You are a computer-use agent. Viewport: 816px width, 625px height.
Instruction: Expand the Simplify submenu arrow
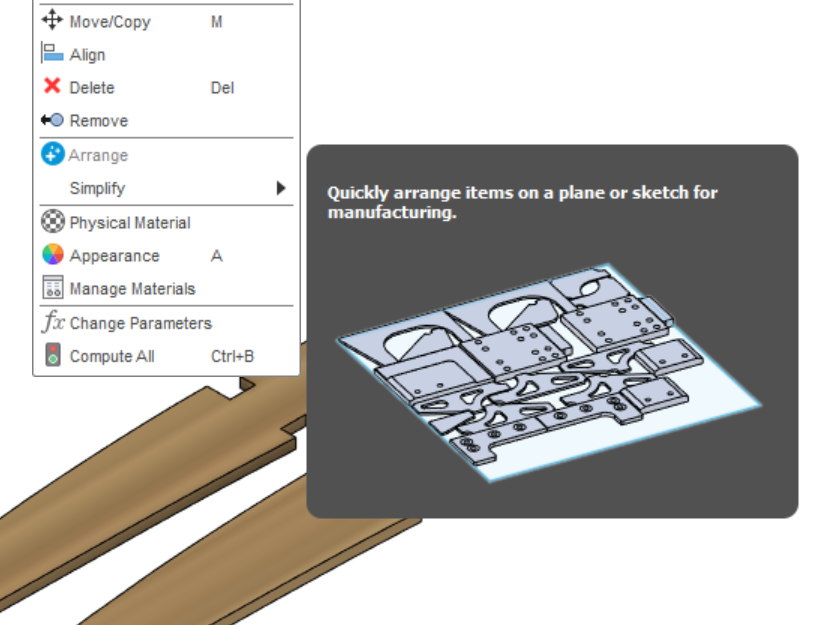[281, 188]
